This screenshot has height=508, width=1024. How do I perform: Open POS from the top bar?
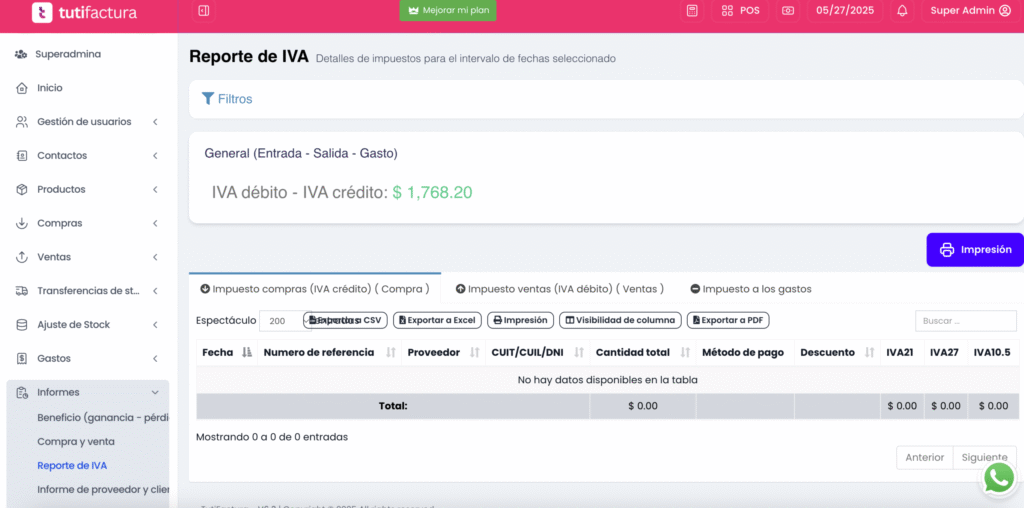[741, 11]
